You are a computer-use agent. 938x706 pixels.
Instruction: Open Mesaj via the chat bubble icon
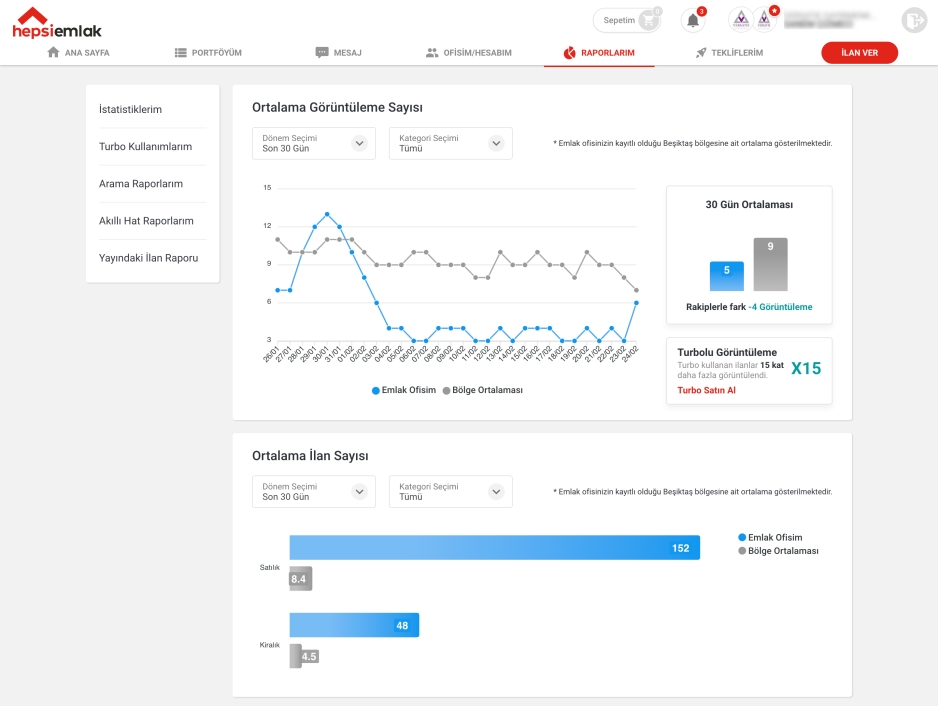(x=322, y=53)
